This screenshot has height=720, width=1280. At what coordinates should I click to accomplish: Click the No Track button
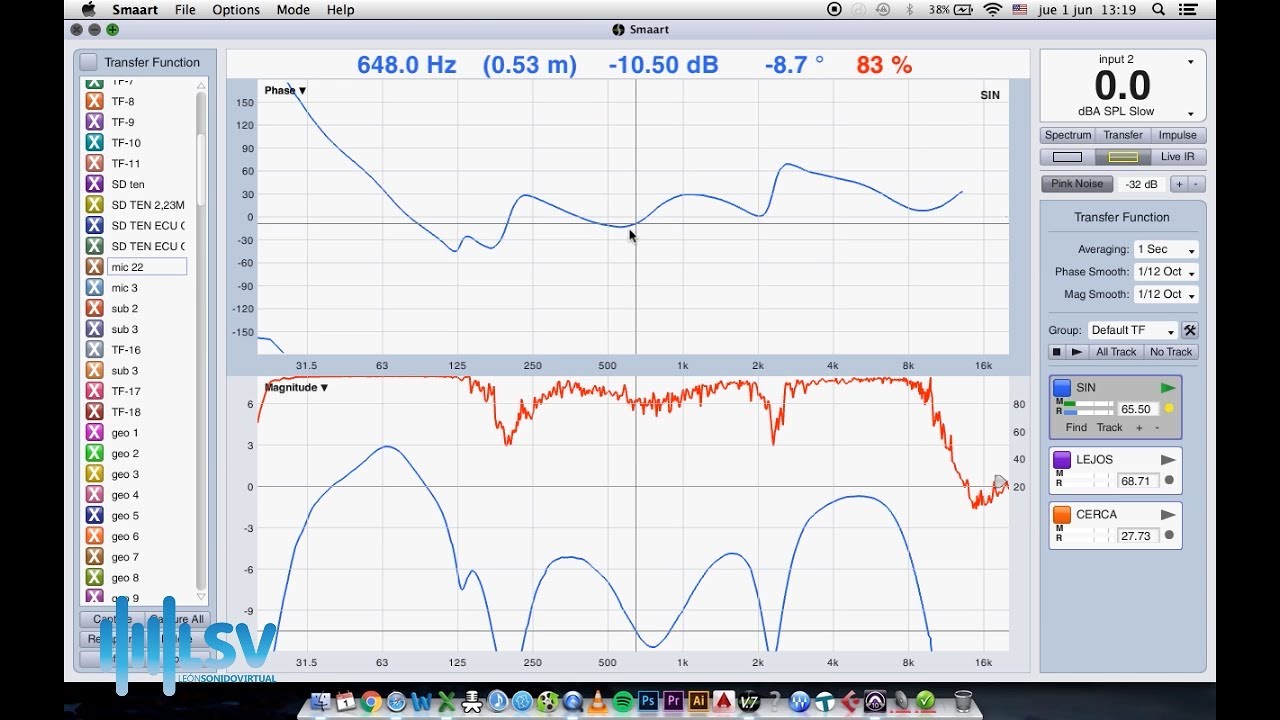click(x=1171, y=352)
